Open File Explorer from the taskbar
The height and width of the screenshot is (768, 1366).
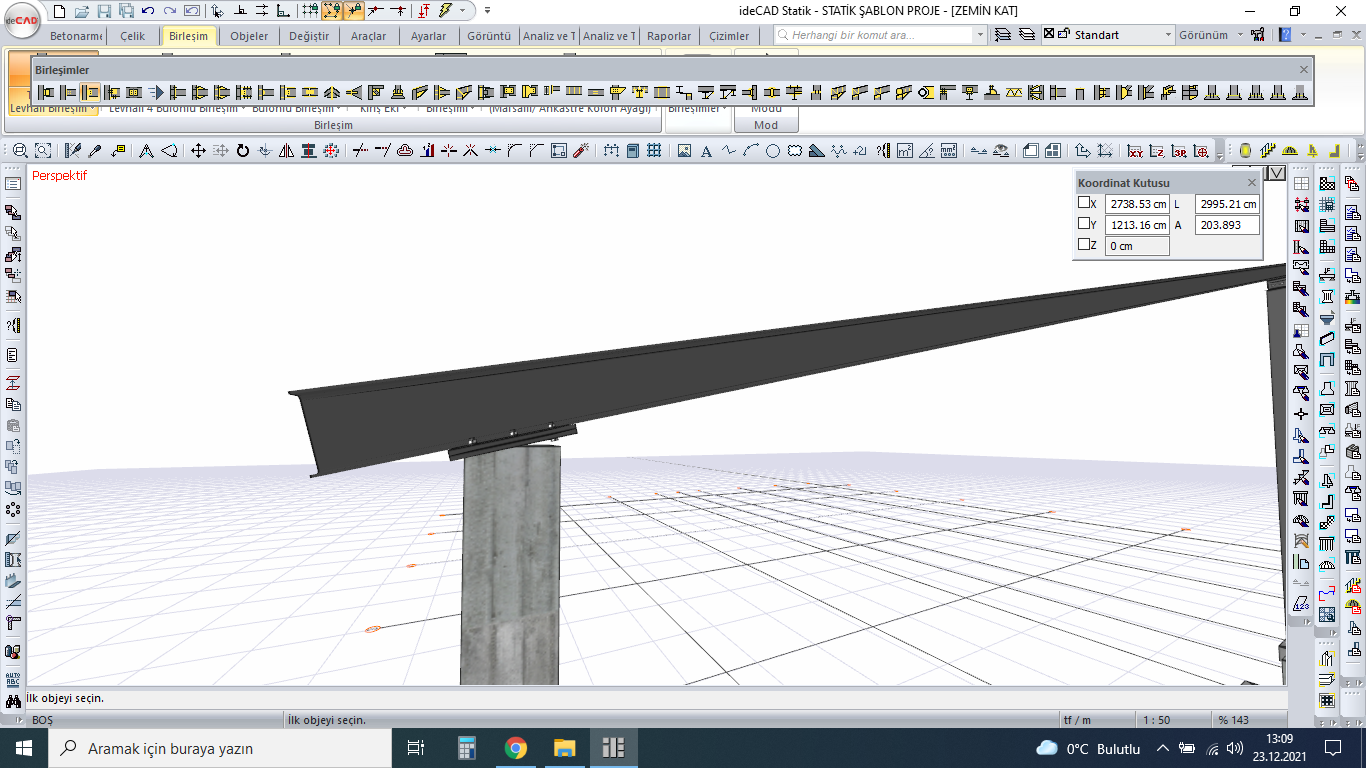click(x=565, y=748)
